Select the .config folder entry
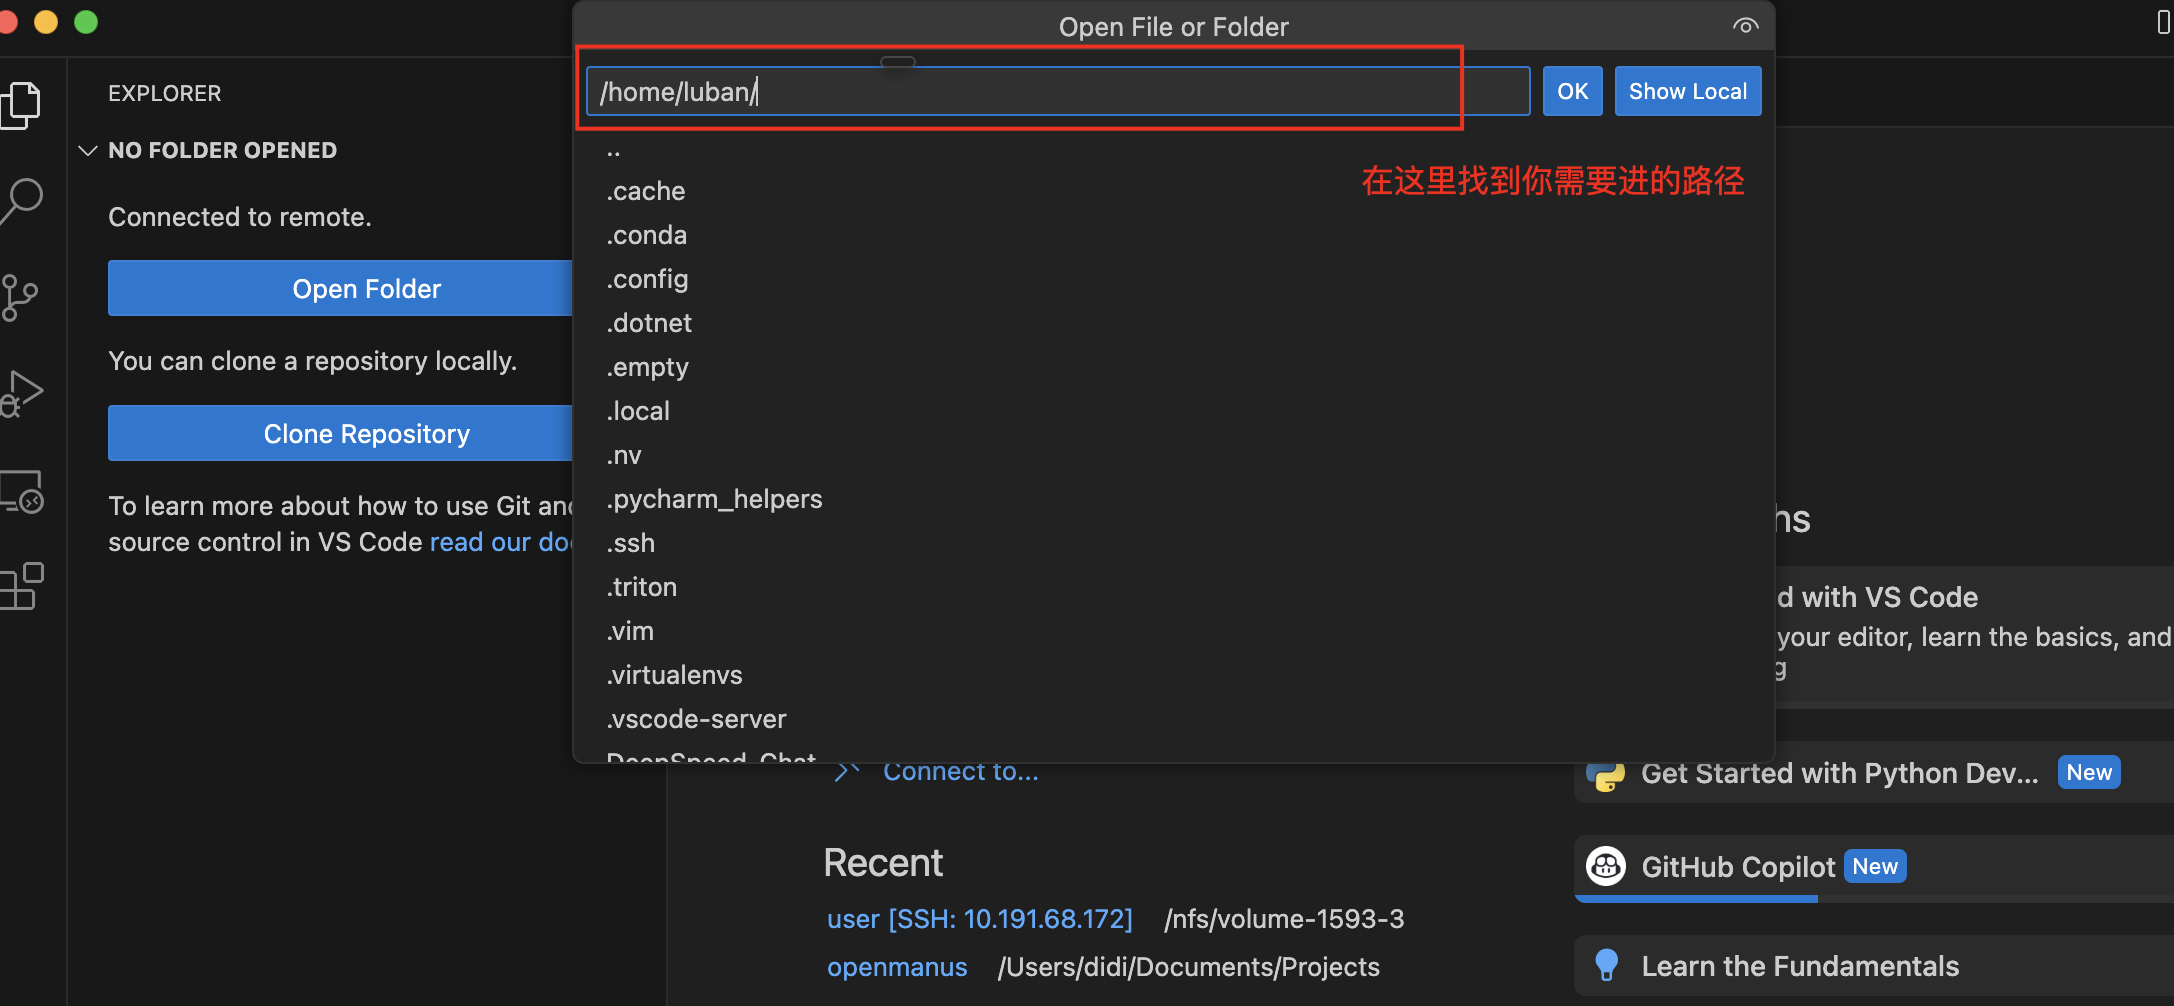Image resolution: width=2174 pixels, height=1006 pixels. (x=1174, y=279)
